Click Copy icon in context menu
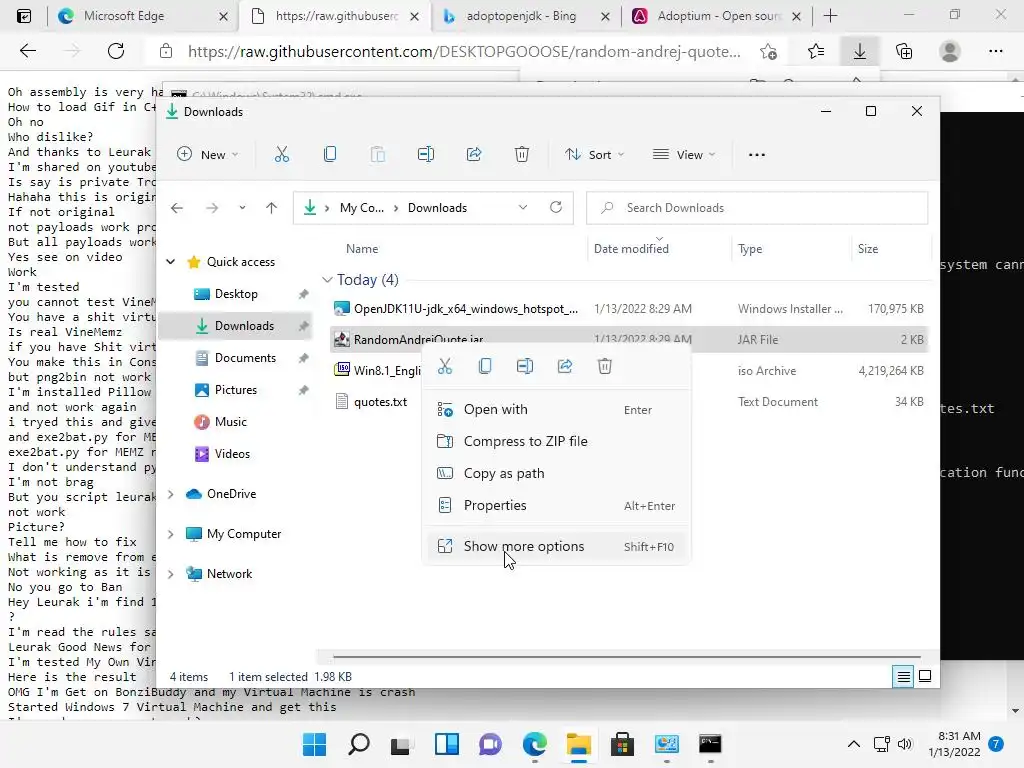 pyautogui.click(x=485, y=366)
